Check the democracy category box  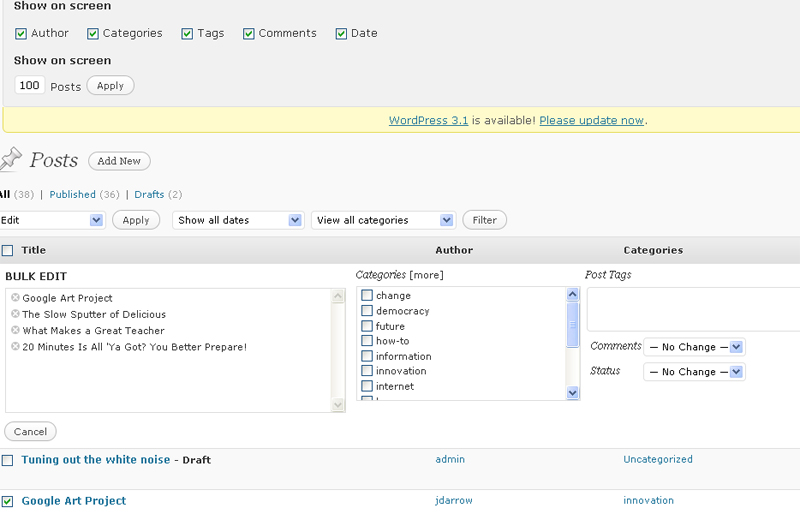coord(367,311)
